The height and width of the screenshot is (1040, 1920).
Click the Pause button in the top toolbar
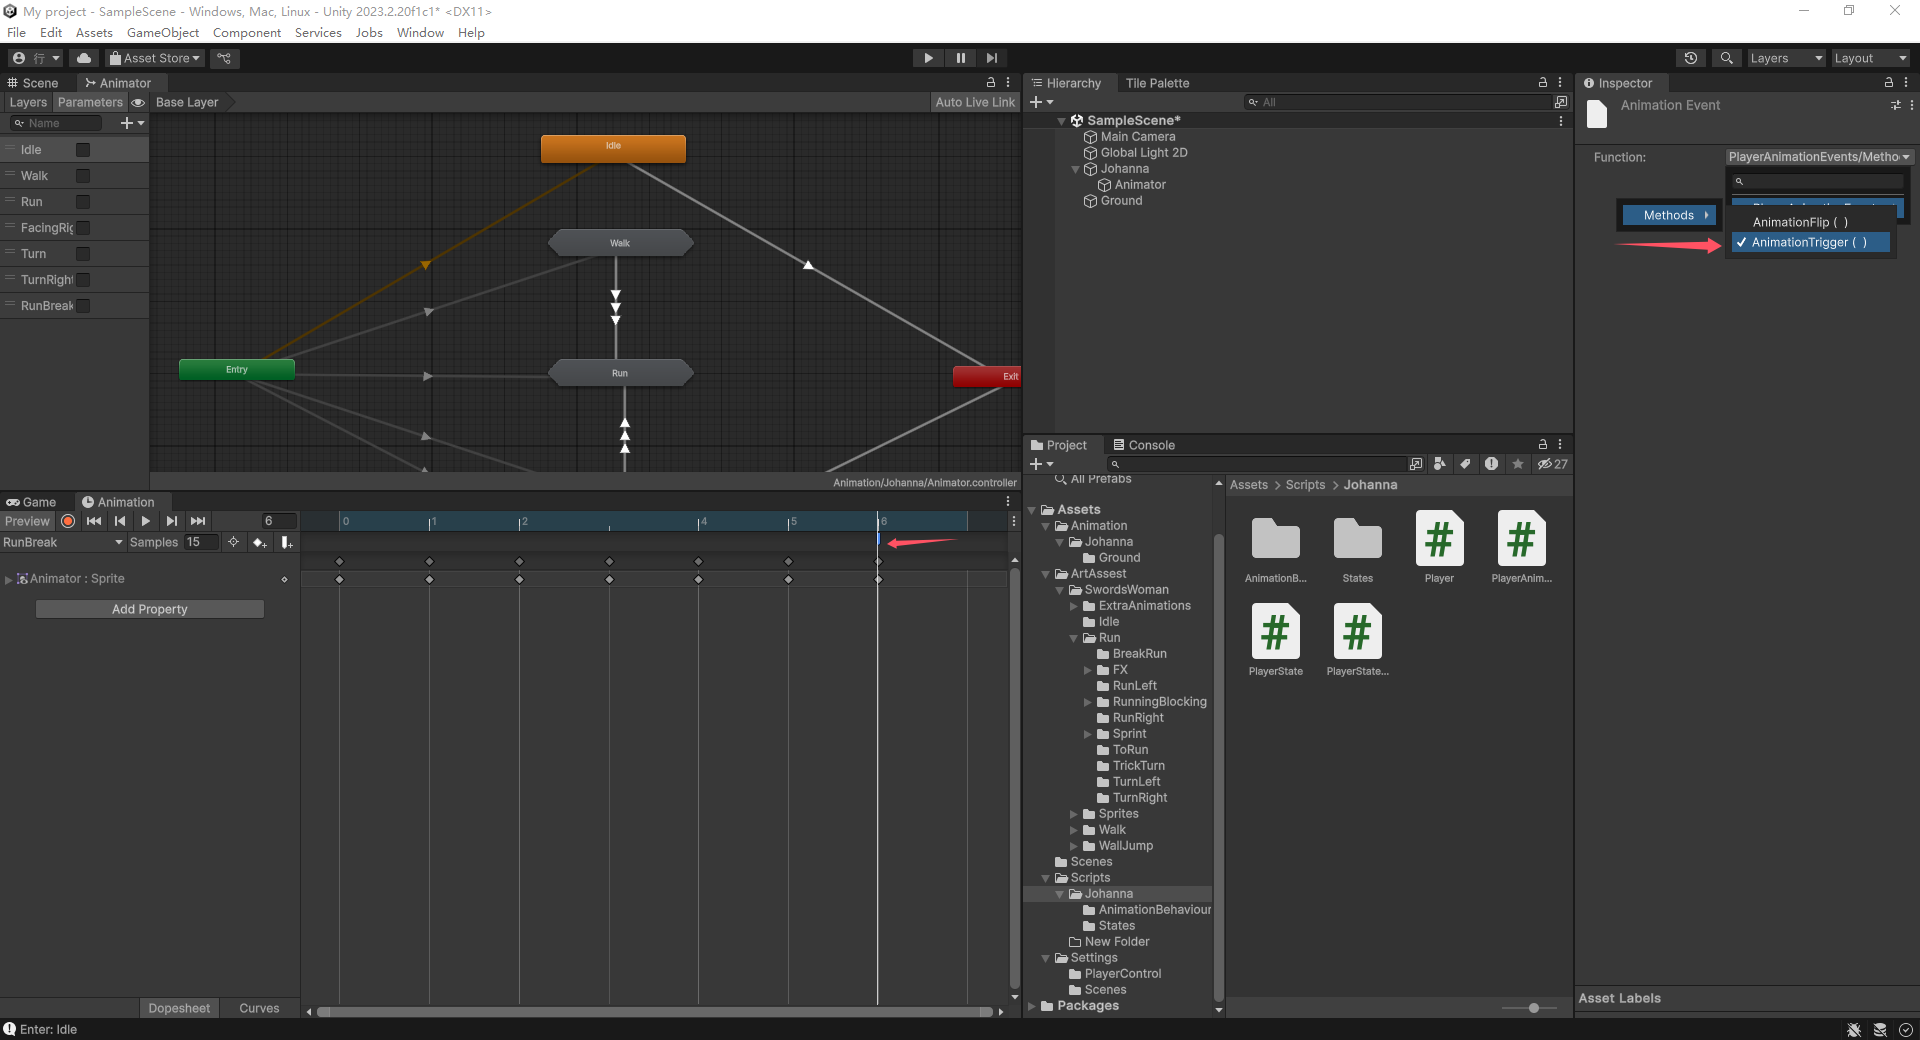960,58
